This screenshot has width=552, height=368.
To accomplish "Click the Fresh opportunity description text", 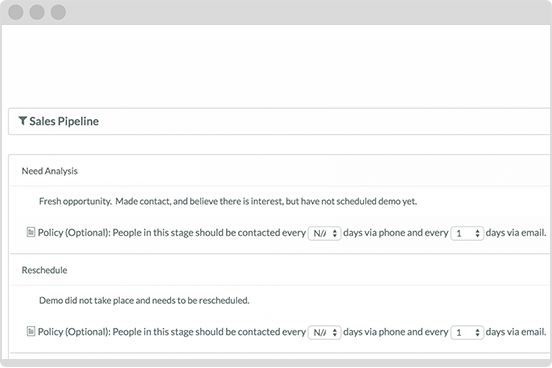I will (228, 201).
